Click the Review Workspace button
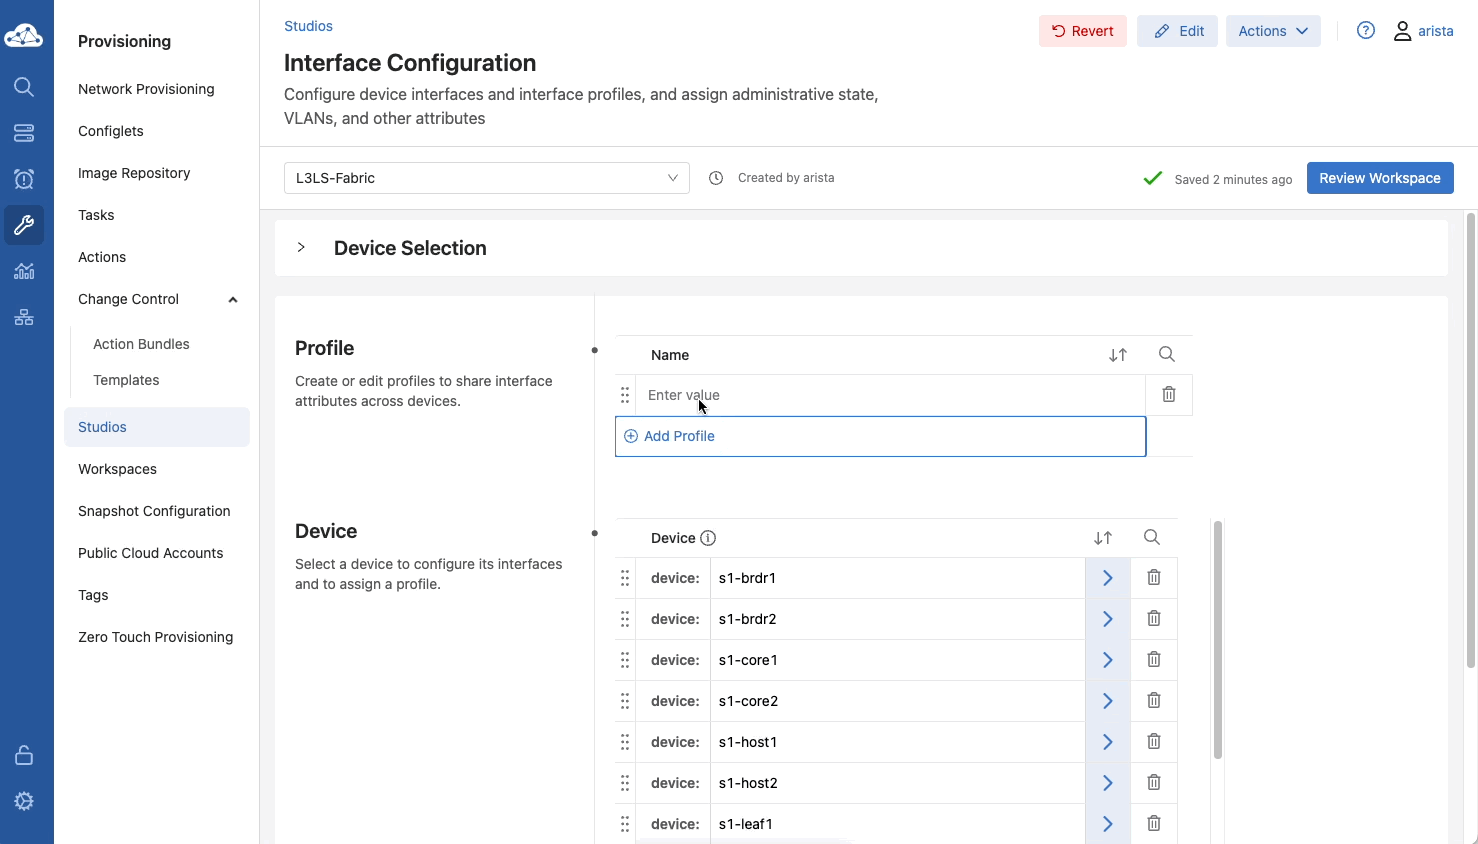1478x844 pixels. [1379, 178]
